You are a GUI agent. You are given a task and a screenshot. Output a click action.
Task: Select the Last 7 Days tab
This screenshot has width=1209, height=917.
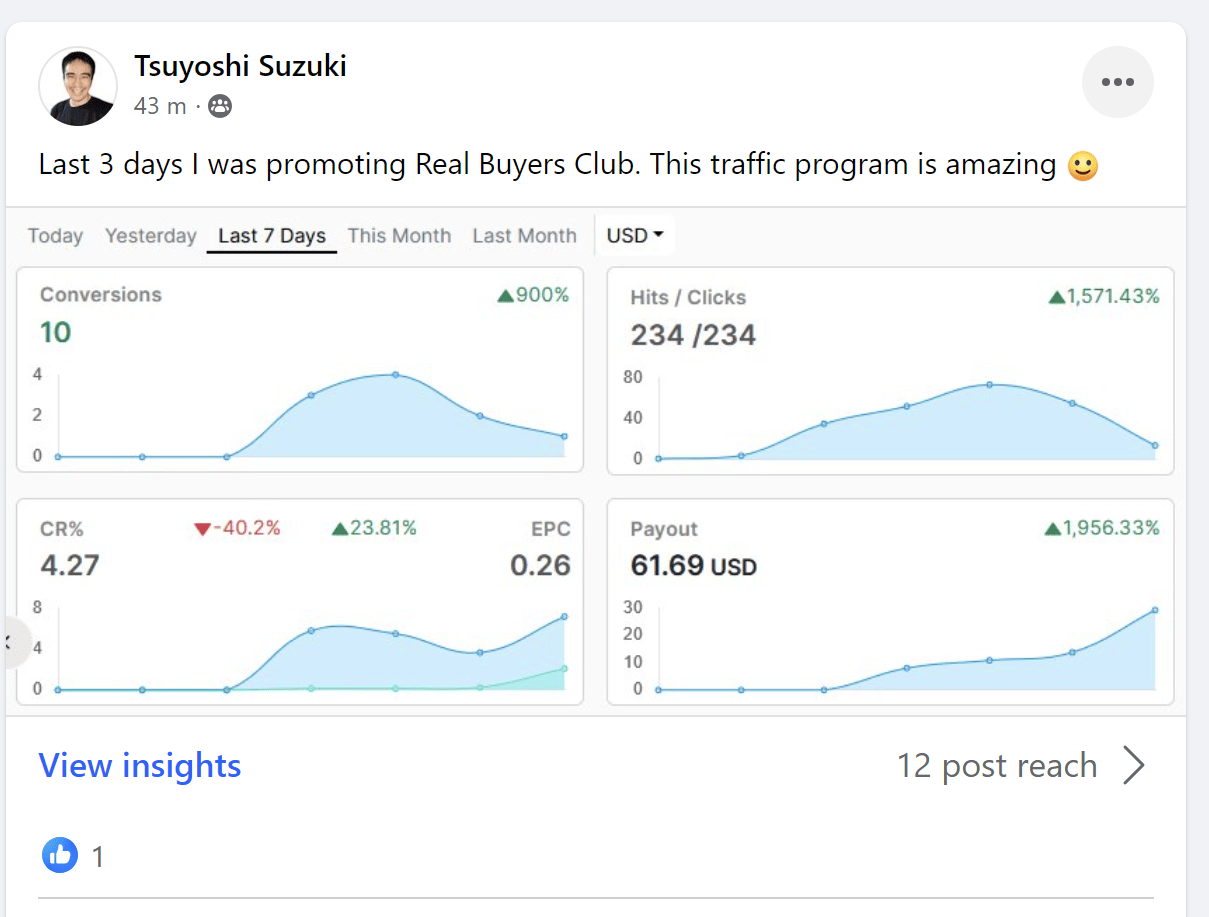pos(272,236)
